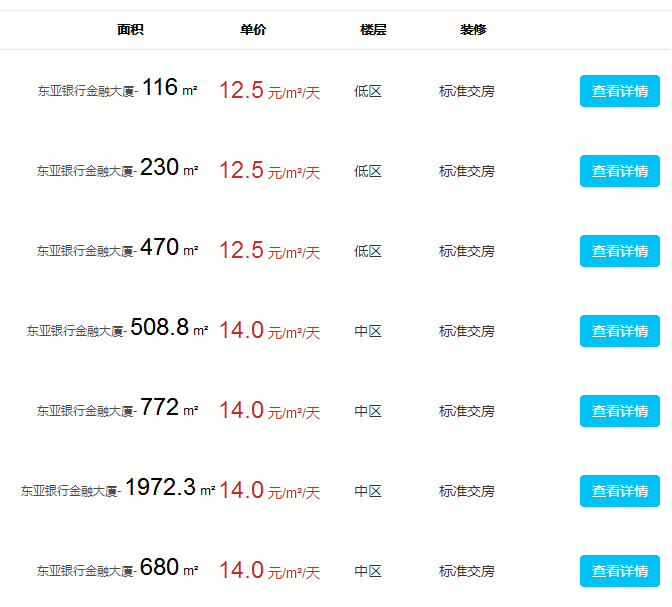Click the 装修 column header
The height and width of the screenshot is (607, 672).
[473, 30]
